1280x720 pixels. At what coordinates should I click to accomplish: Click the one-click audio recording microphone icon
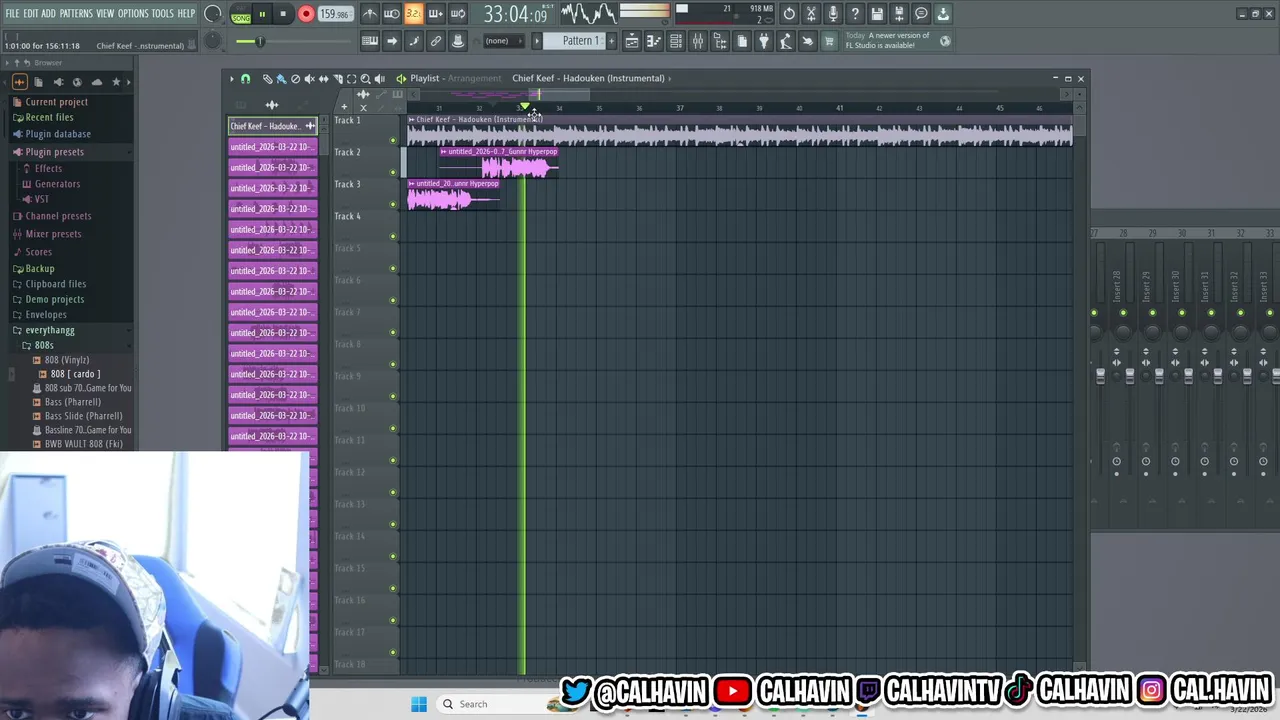click(833, 14)
